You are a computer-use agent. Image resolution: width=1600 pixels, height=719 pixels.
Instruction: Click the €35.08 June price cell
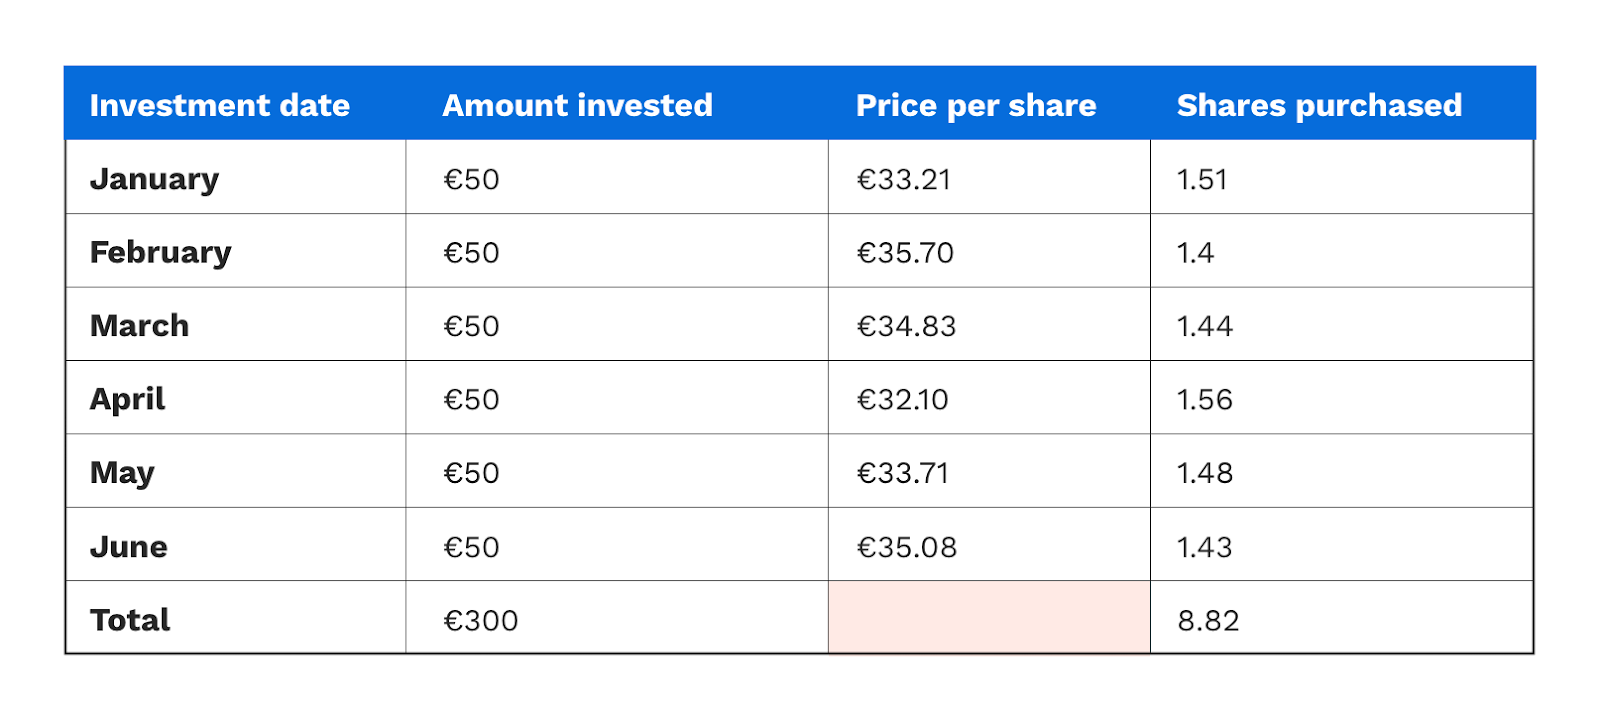(907, 547)
